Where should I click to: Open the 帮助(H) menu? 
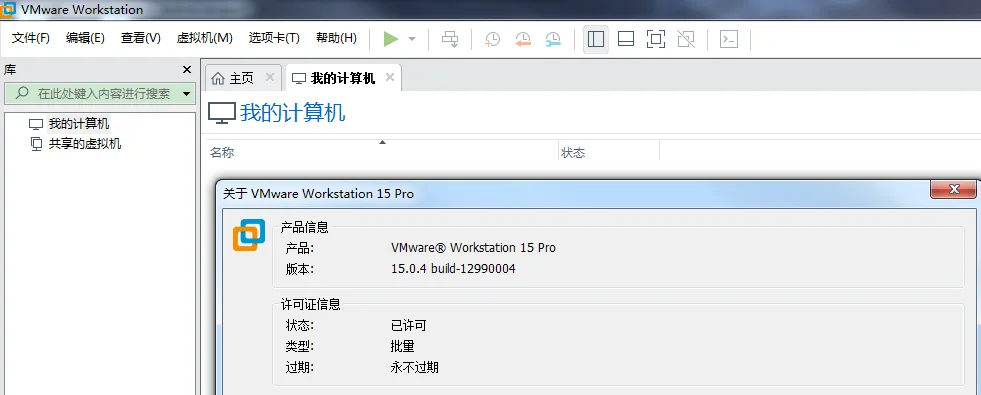[336, 38]
